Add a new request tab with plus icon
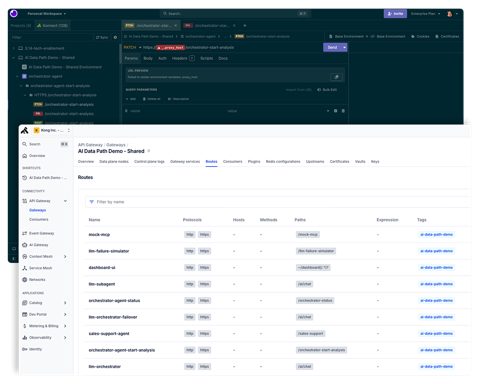The image size is (480, 384). 245,25
